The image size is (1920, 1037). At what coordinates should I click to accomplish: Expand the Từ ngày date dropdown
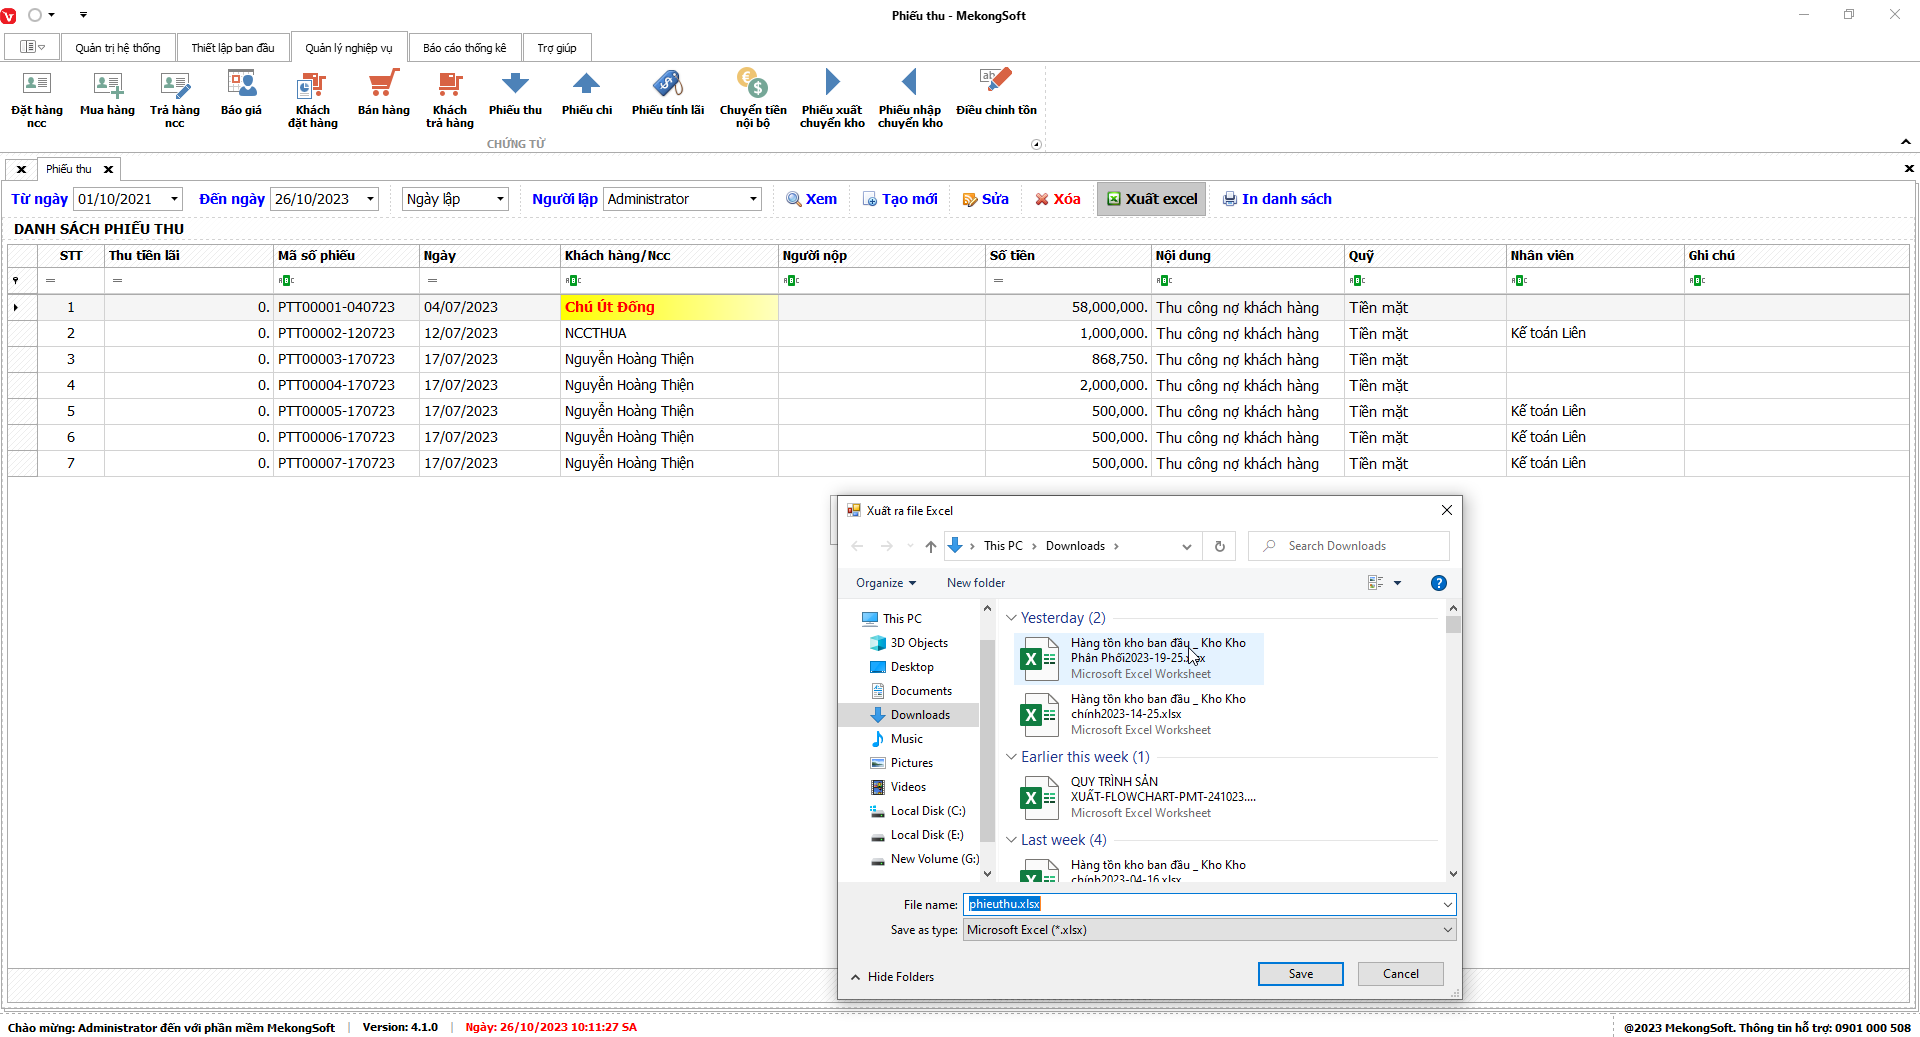(174, 199)
